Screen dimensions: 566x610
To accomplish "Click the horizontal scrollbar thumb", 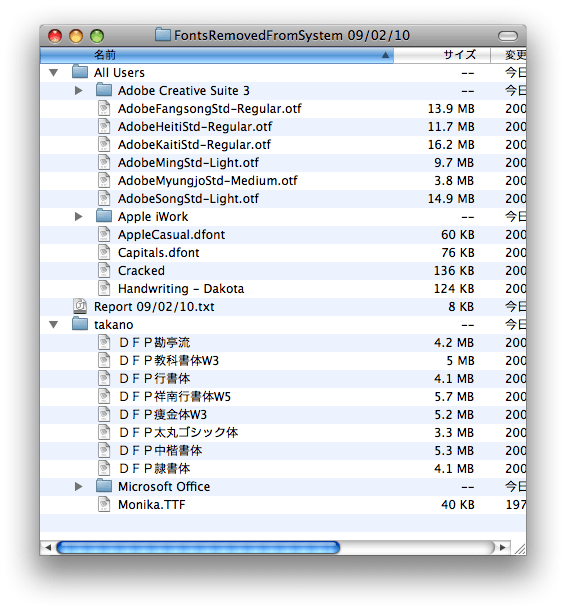I will [198, 547].
